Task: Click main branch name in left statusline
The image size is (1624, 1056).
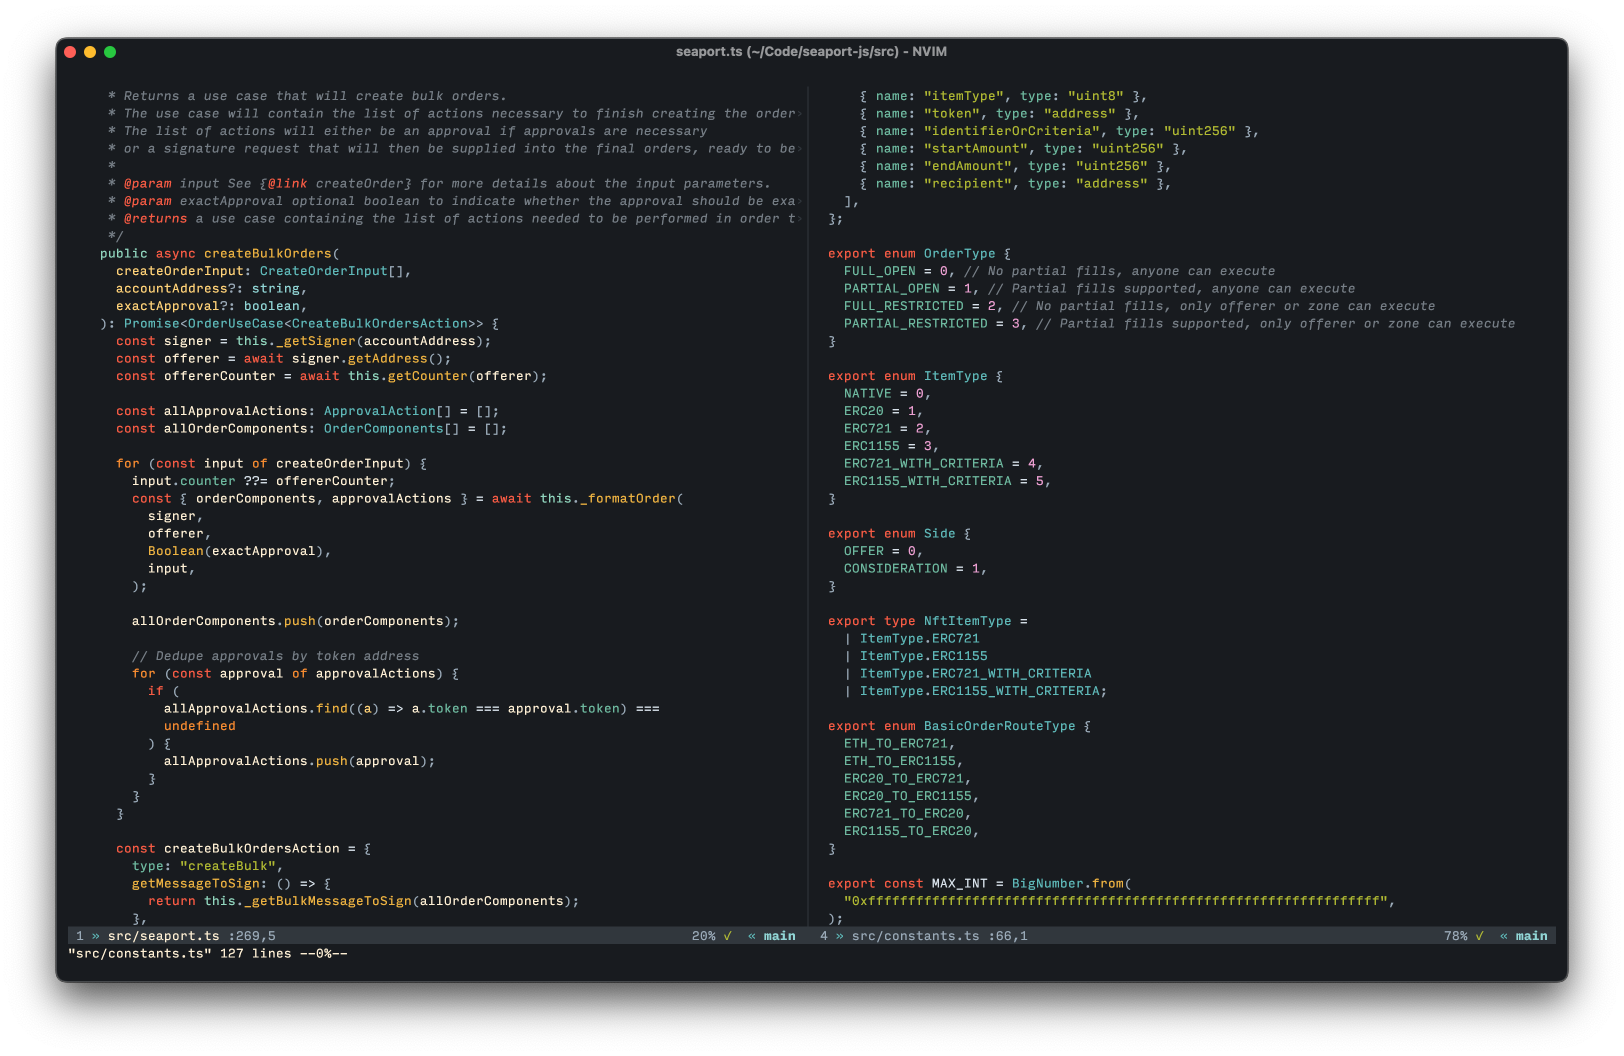Action: tap(780, 936)
